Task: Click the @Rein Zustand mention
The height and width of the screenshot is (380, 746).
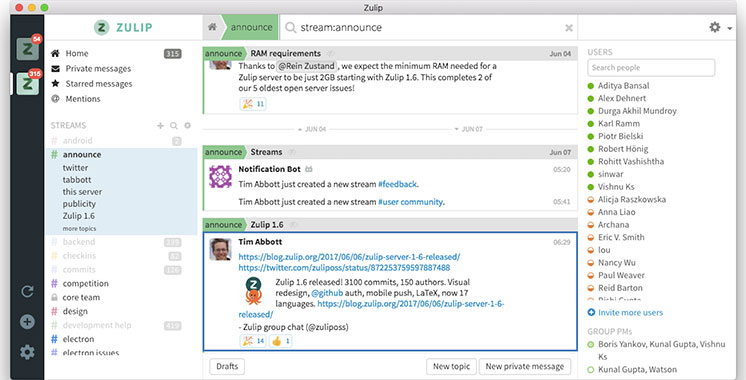Action: click(x=307, y=66)
